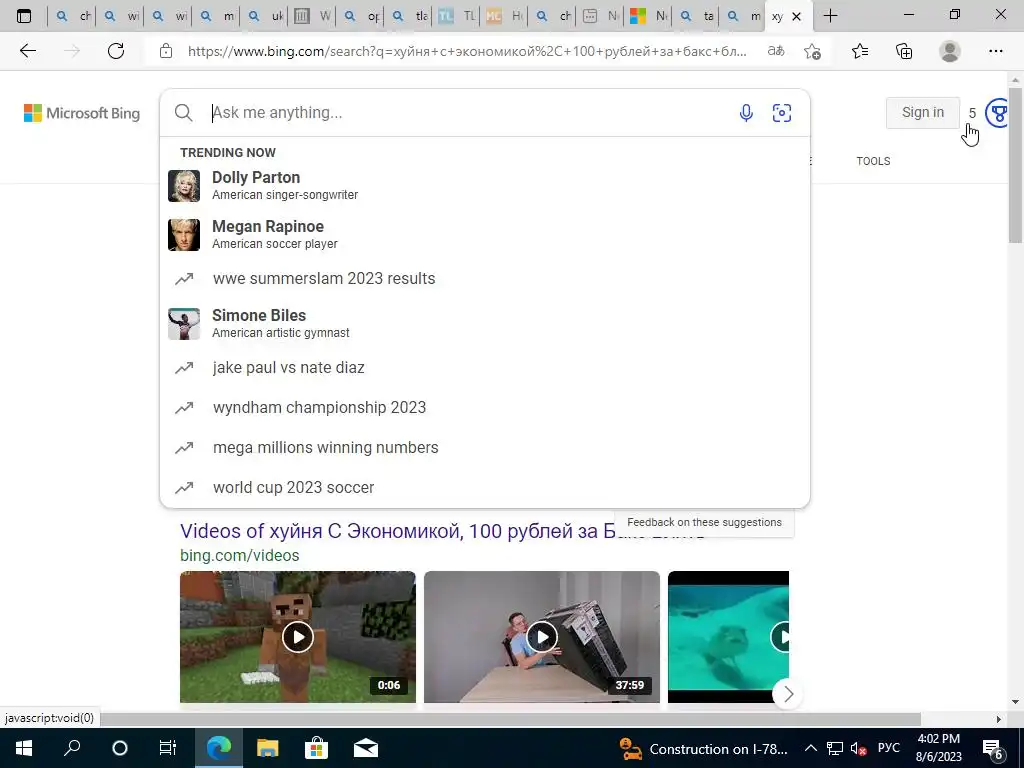The width and height of the screenshot is (1024, 768).
Task: Click the muted volume tray icon
Action: (859, 749)
